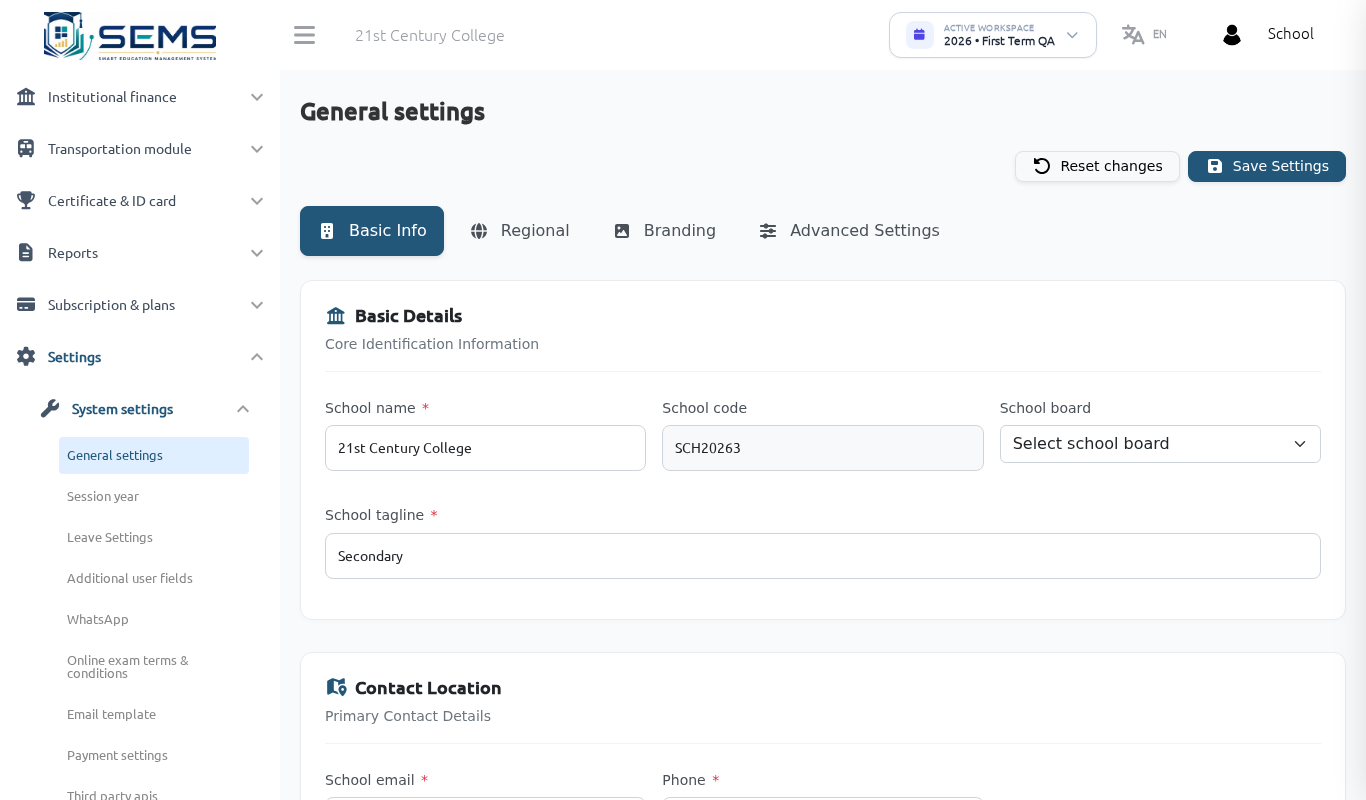Click the School user name
Image resolution: width=1366 pixels, height=800 pixels.
coord(1291,34)
